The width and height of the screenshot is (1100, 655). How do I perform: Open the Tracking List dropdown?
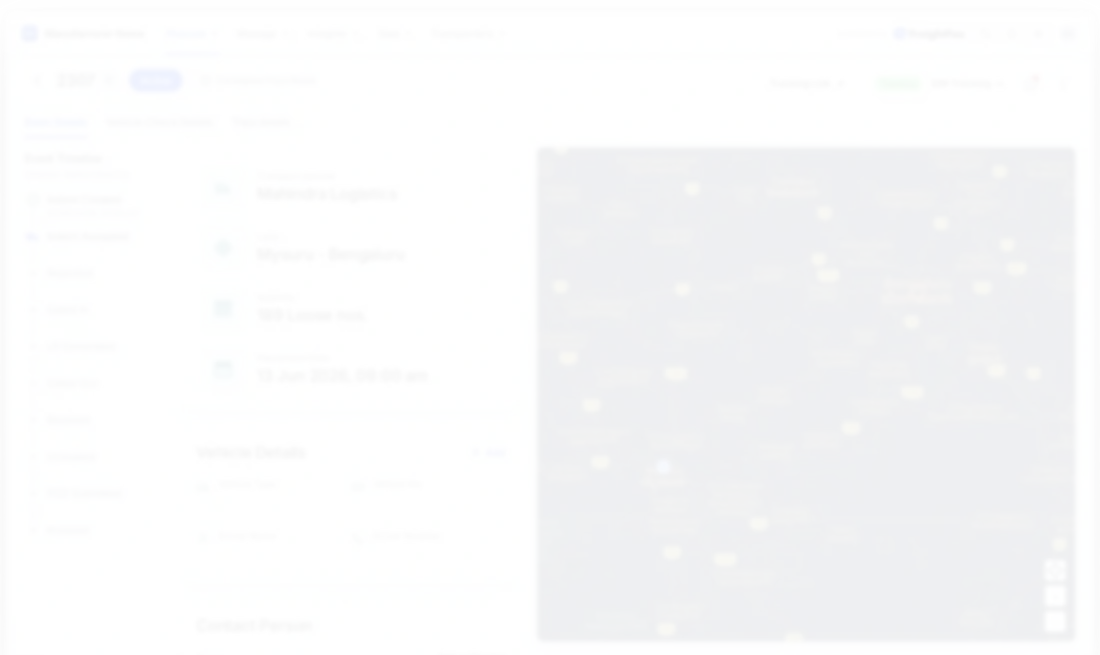tap(807, 83)
